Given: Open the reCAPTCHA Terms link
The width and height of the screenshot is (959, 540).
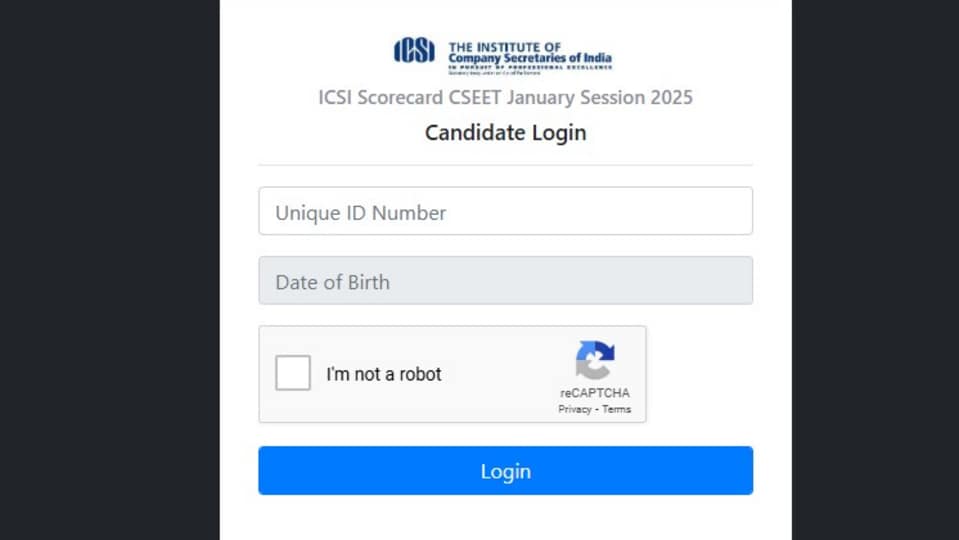Looking at the screenshot, I should pos(616,410).
